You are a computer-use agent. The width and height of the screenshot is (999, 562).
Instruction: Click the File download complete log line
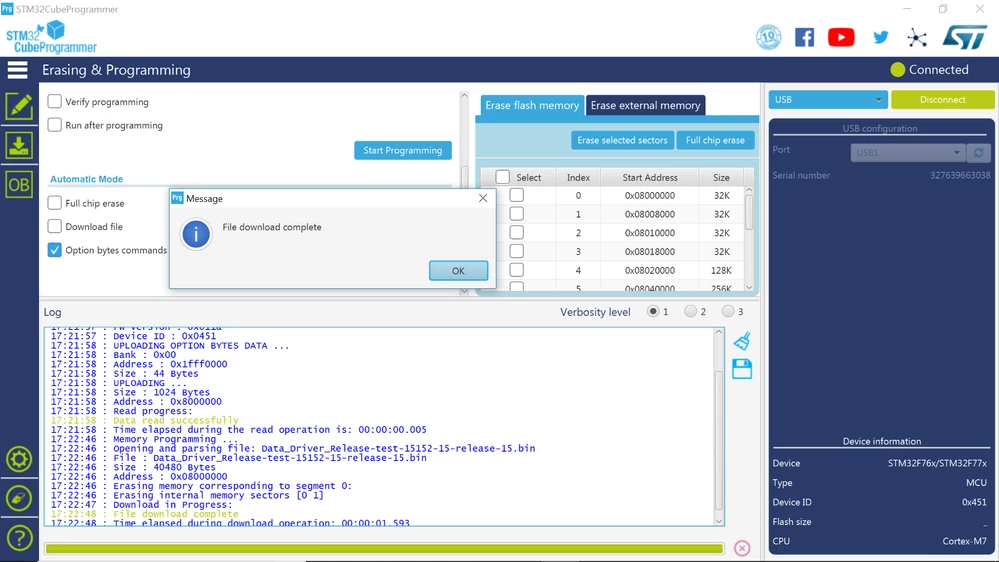pyautogui.click(x=144, y=514)
